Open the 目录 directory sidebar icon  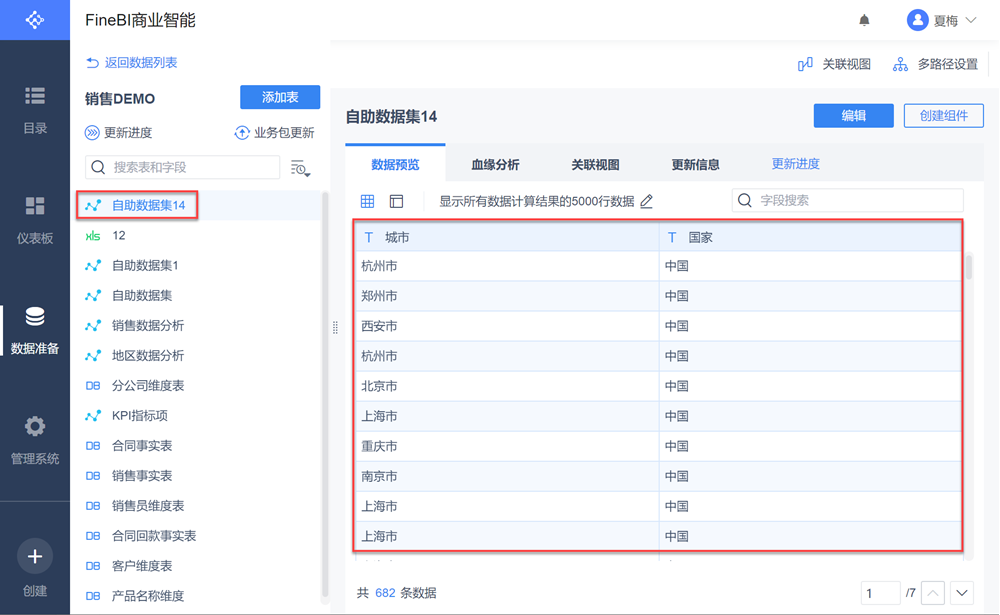[x=35, y=96]
